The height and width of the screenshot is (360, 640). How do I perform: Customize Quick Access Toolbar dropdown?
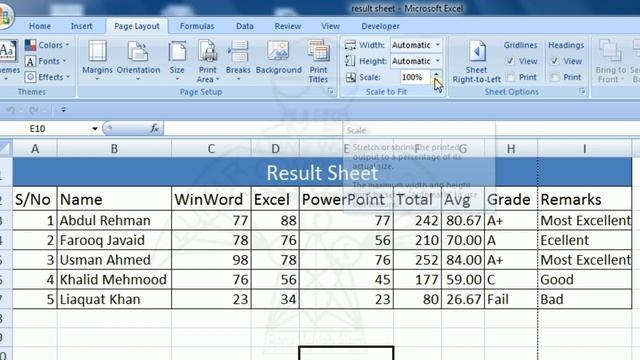pyautogui.click(x=63, y=110)
